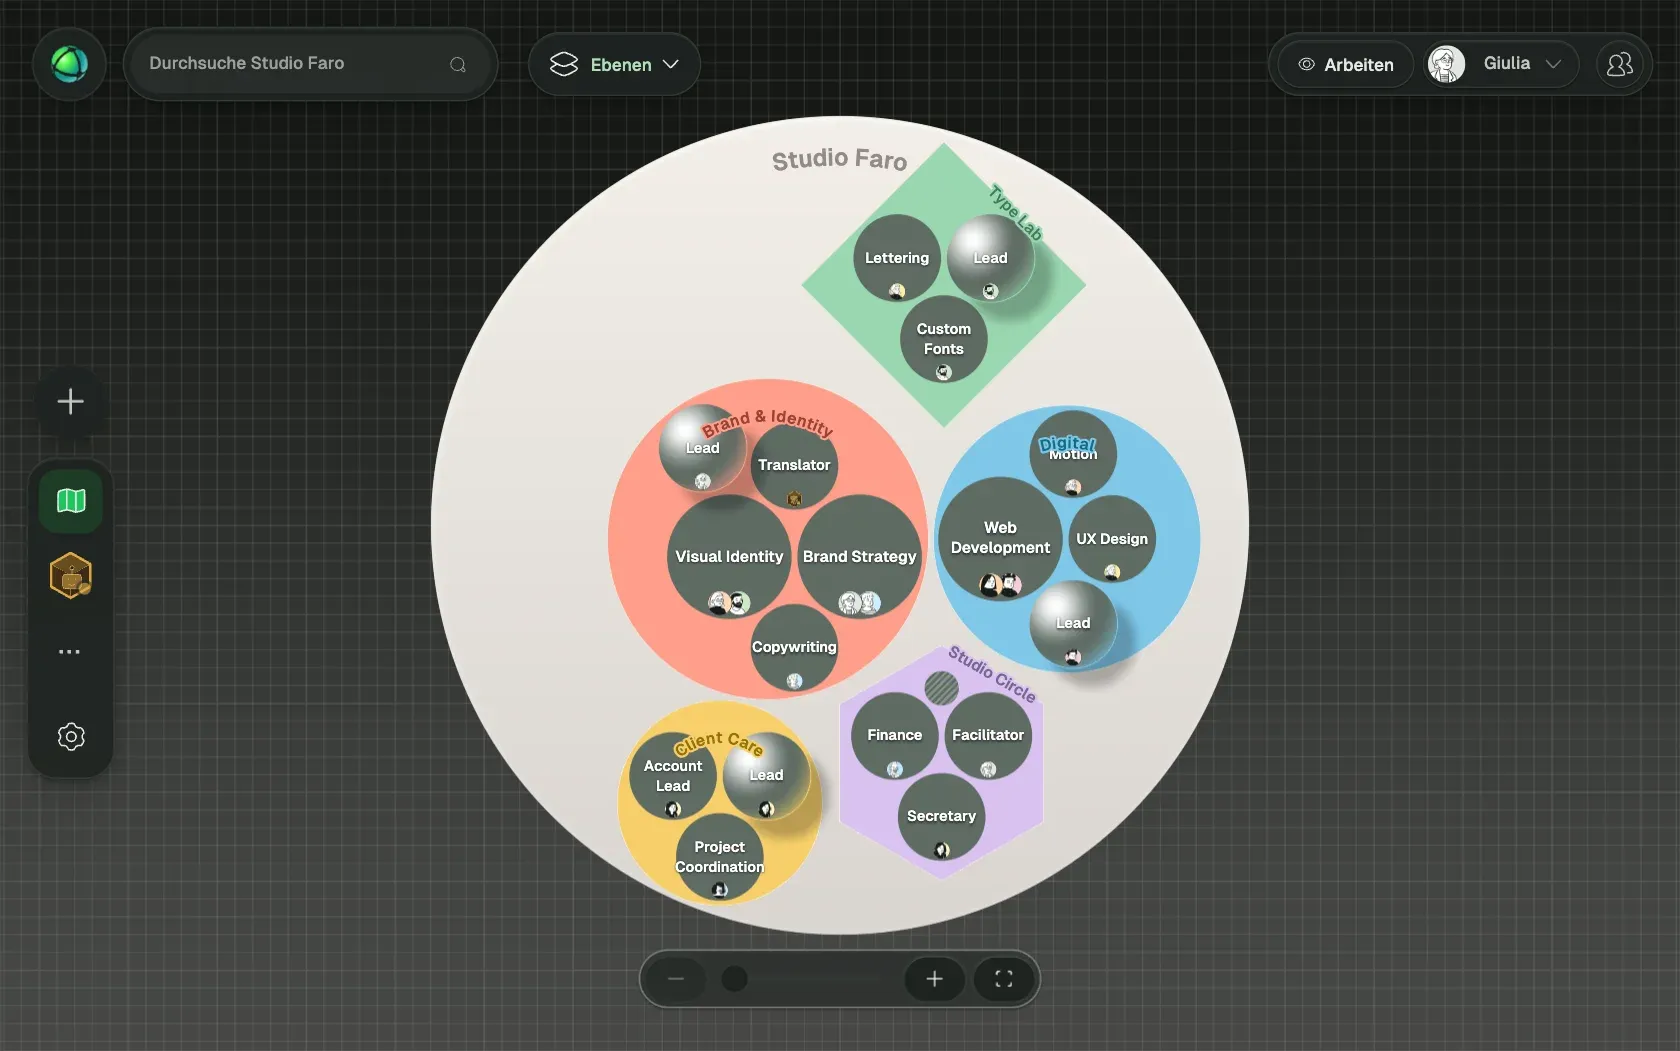Click the Studio Faro circle title
The image size is (1680, 1051).
click(839, 159)
